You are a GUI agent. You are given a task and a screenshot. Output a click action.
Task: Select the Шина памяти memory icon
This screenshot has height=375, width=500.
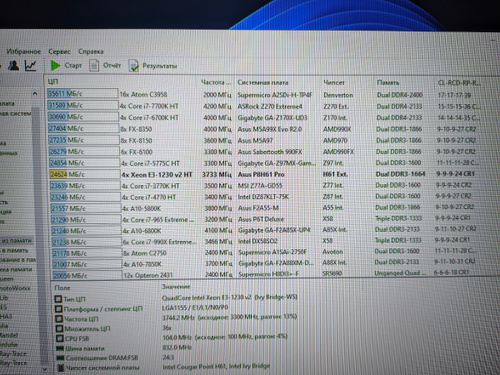[60, 348]
